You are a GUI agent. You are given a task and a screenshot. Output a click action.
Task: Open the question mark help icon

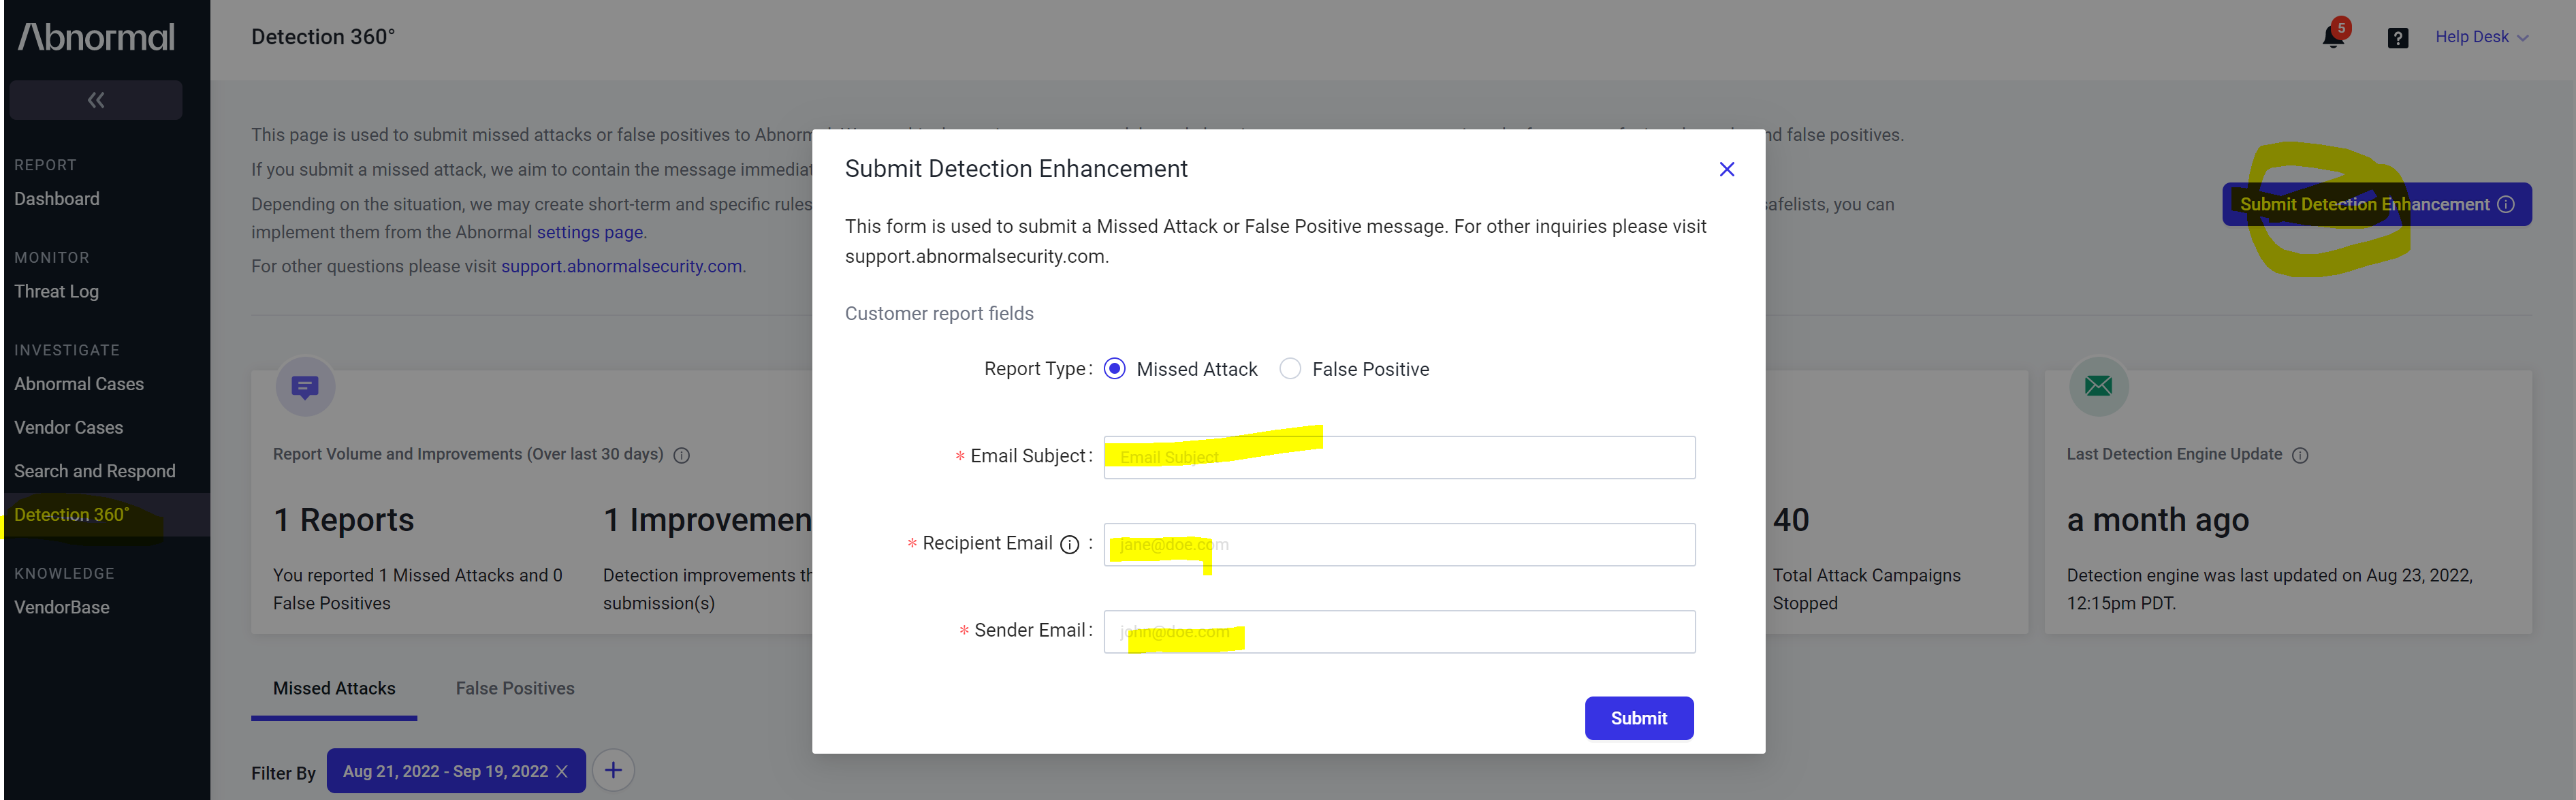click(2397, 38)
